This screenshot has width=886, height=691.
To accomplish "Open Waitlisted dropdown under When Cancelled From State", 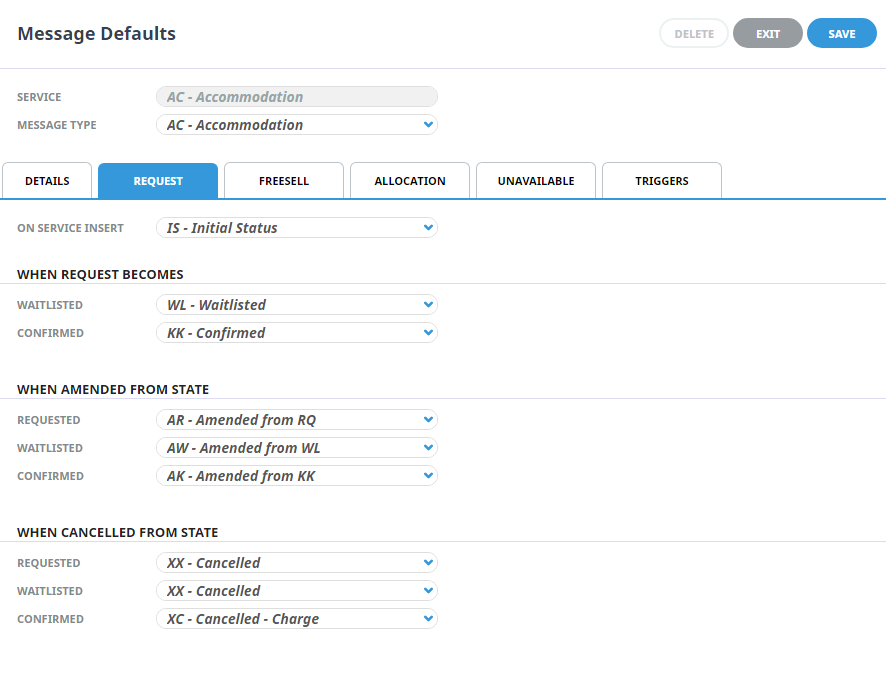I will (297, 591).
